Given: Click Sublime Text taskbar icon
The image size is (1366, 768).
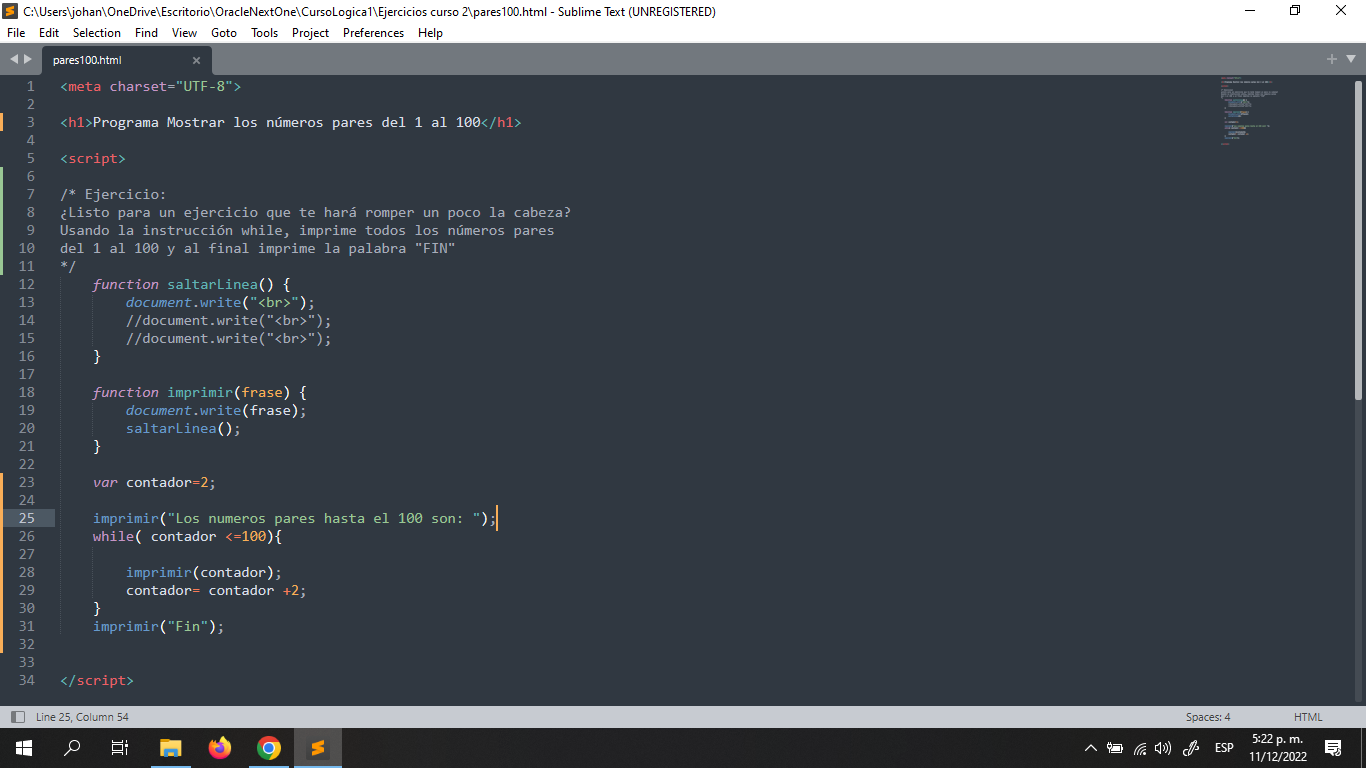Looking at the screenshot, I should pyautogui.click(x=318, y=747).
